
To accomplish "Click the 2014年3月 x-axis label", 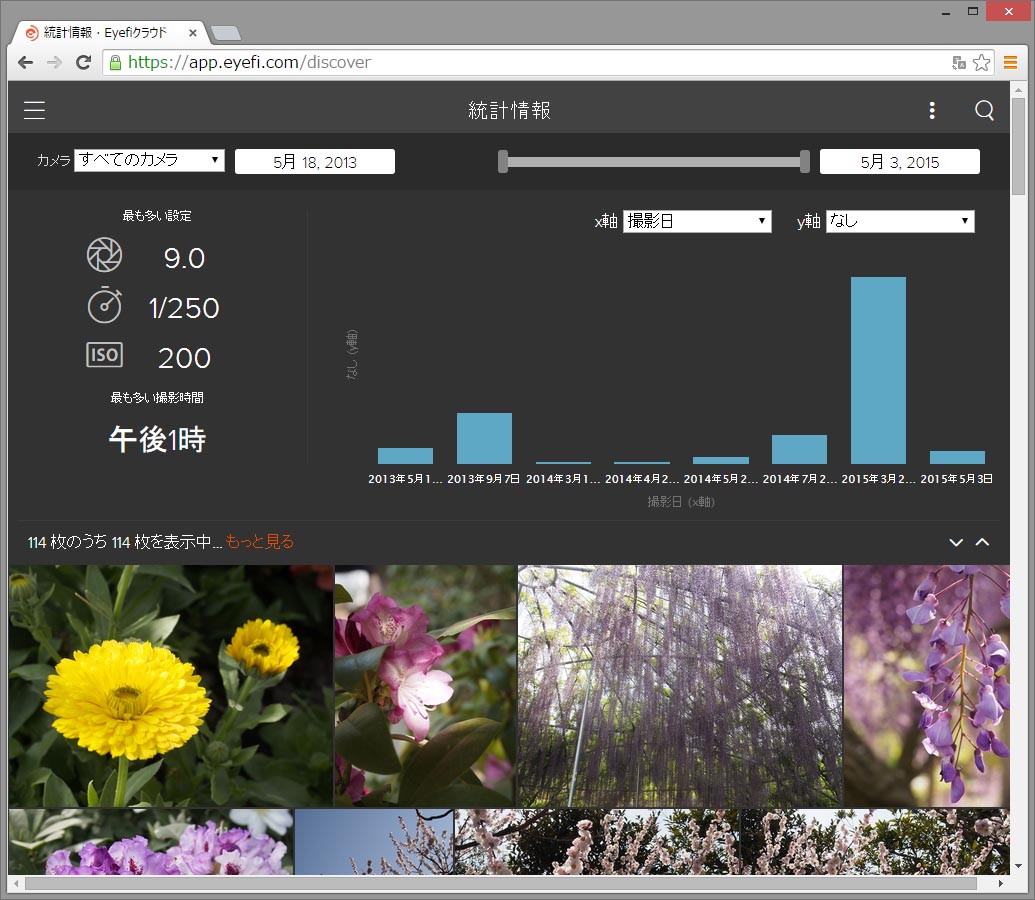I will point(563,479).
